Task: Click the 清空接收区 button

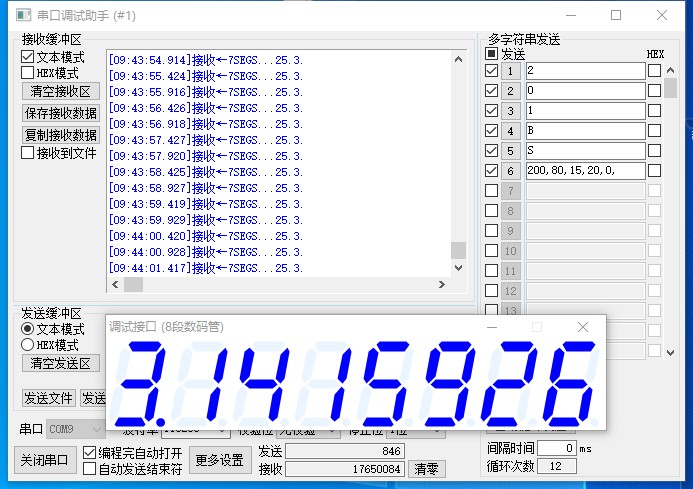Action: [61, 91]
